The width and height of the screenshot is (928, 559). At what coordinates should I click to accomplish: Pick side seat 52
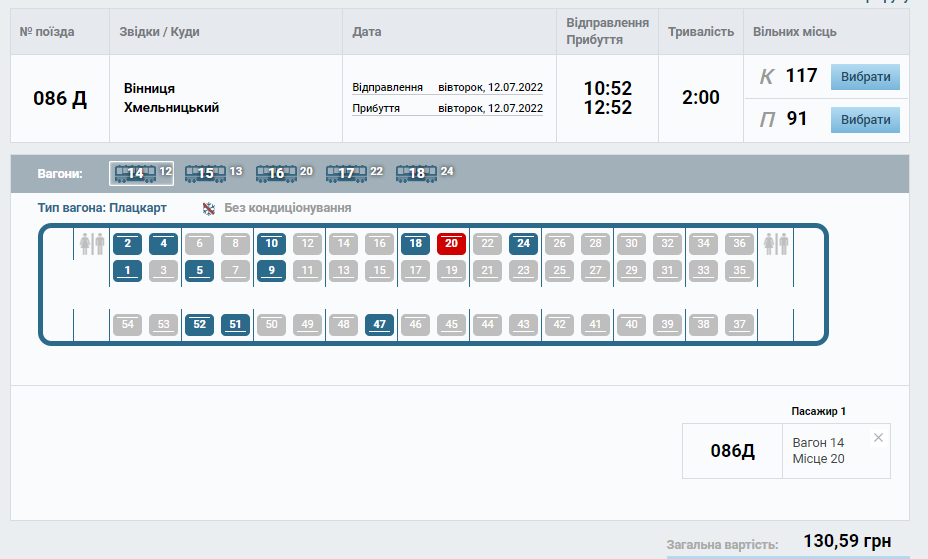(199, 324)
